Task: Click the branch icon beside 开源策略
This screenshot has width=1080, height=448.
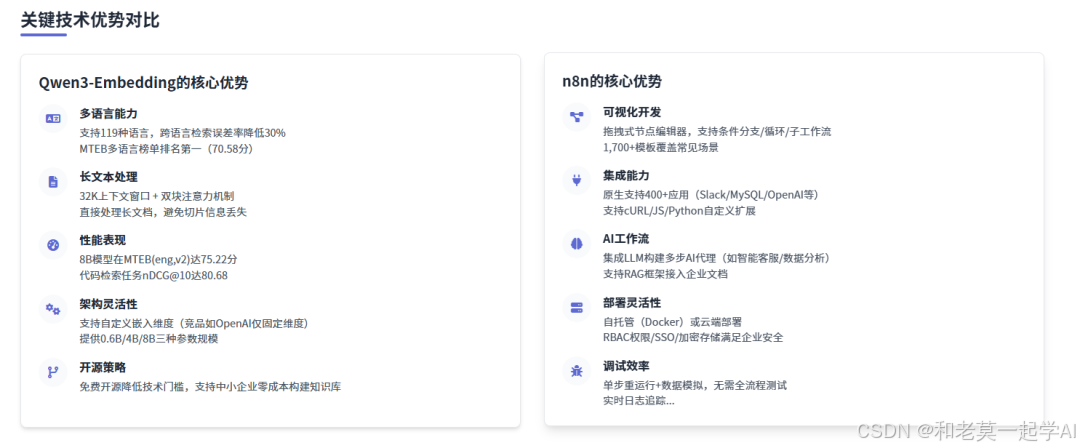Action: click(x=53, y=372)
